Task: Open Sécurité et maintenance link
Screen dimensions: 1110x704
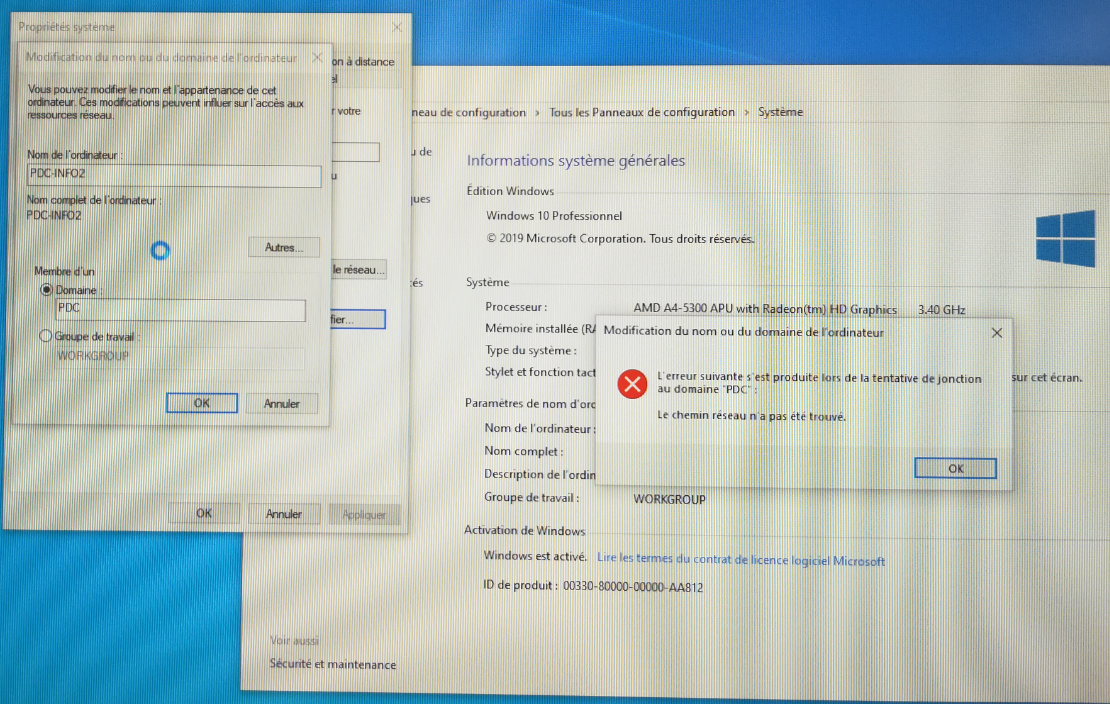Action: click(x=333, y=664)
